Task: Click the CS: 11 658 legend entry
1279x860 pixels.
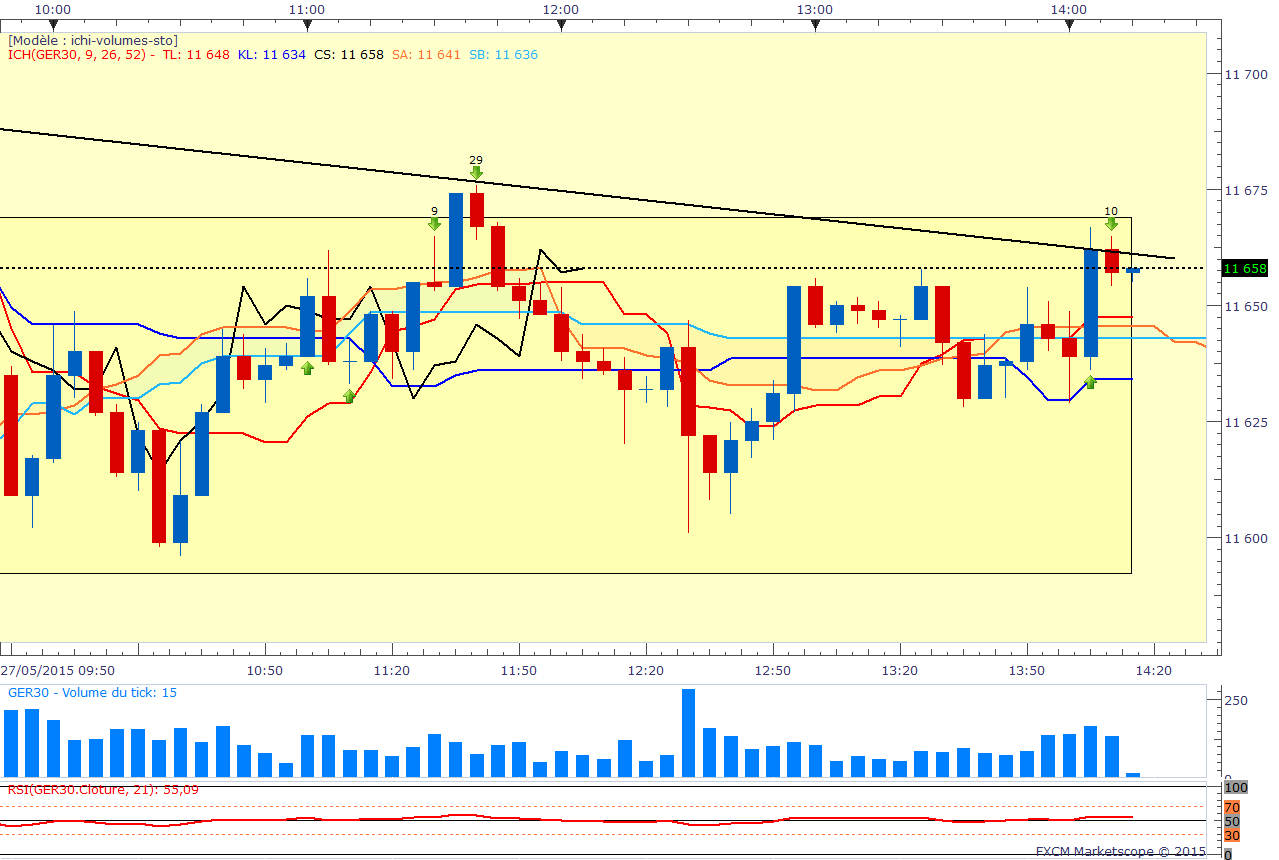Action: pyautogui.click(x=348, y=55)
